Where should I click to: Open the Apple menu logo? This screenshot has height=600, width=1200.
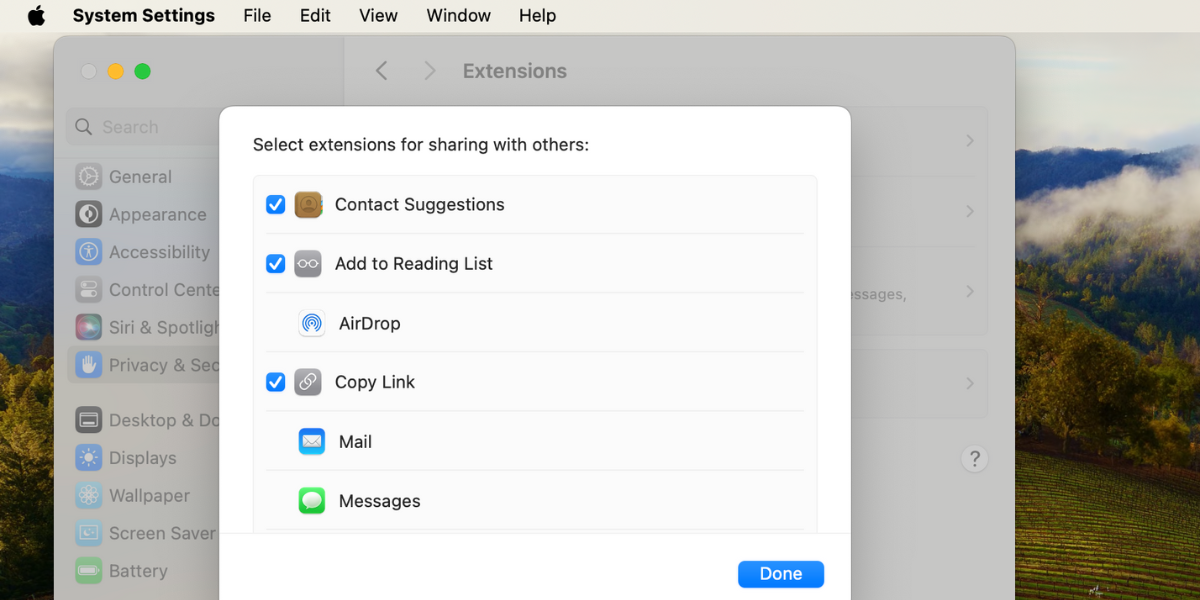coord(36,16)
